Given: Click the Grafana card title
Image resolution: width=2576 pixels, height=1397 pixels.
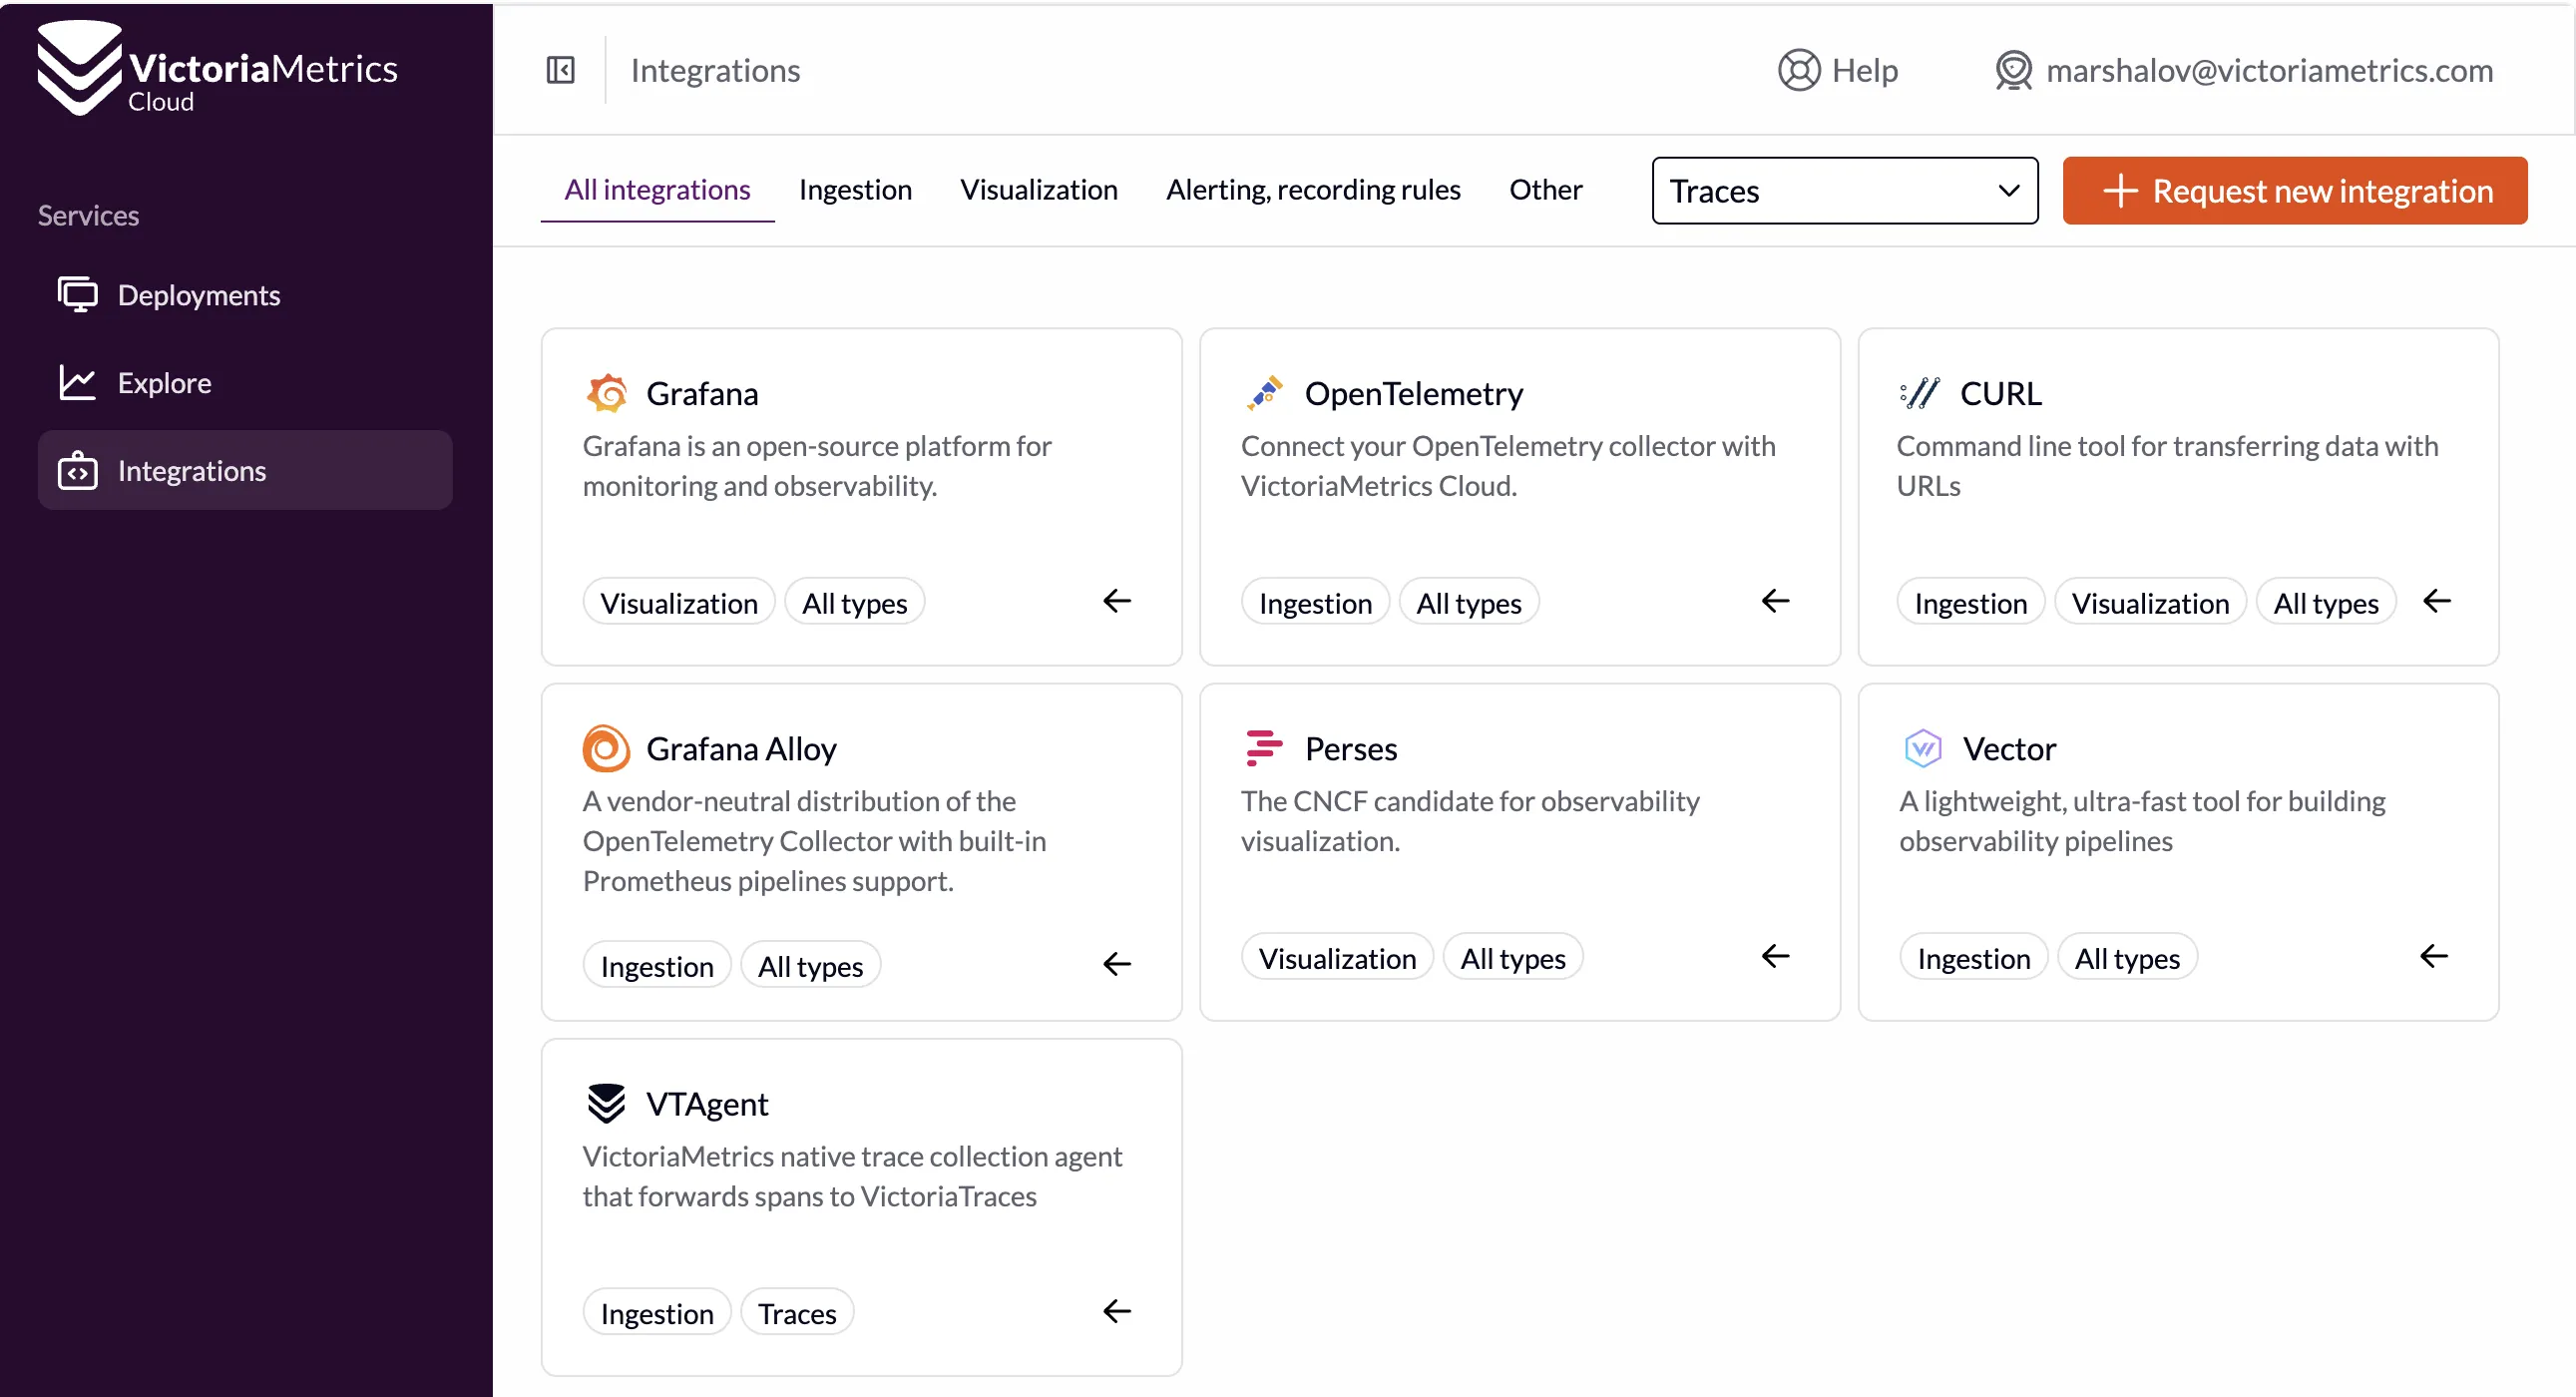Looking at the screenshot, I should coord(702,393).
